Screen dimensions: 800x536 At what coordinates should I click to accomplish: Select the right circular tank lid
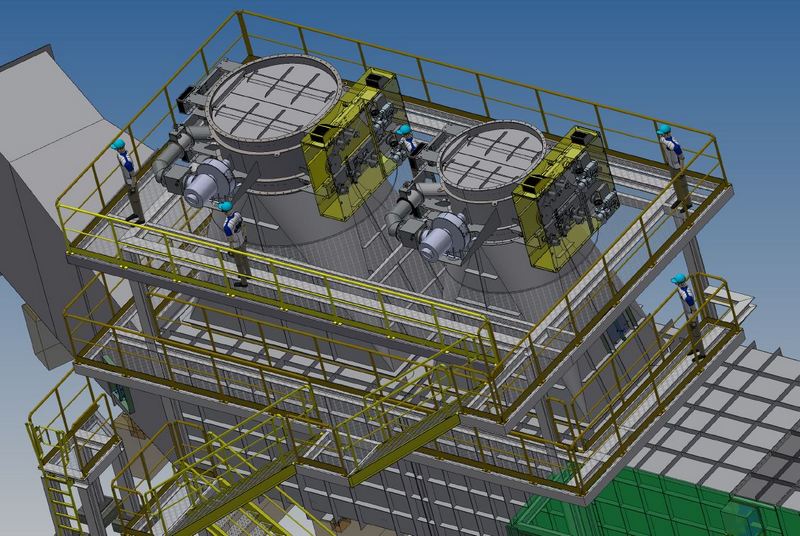point(487,157)
